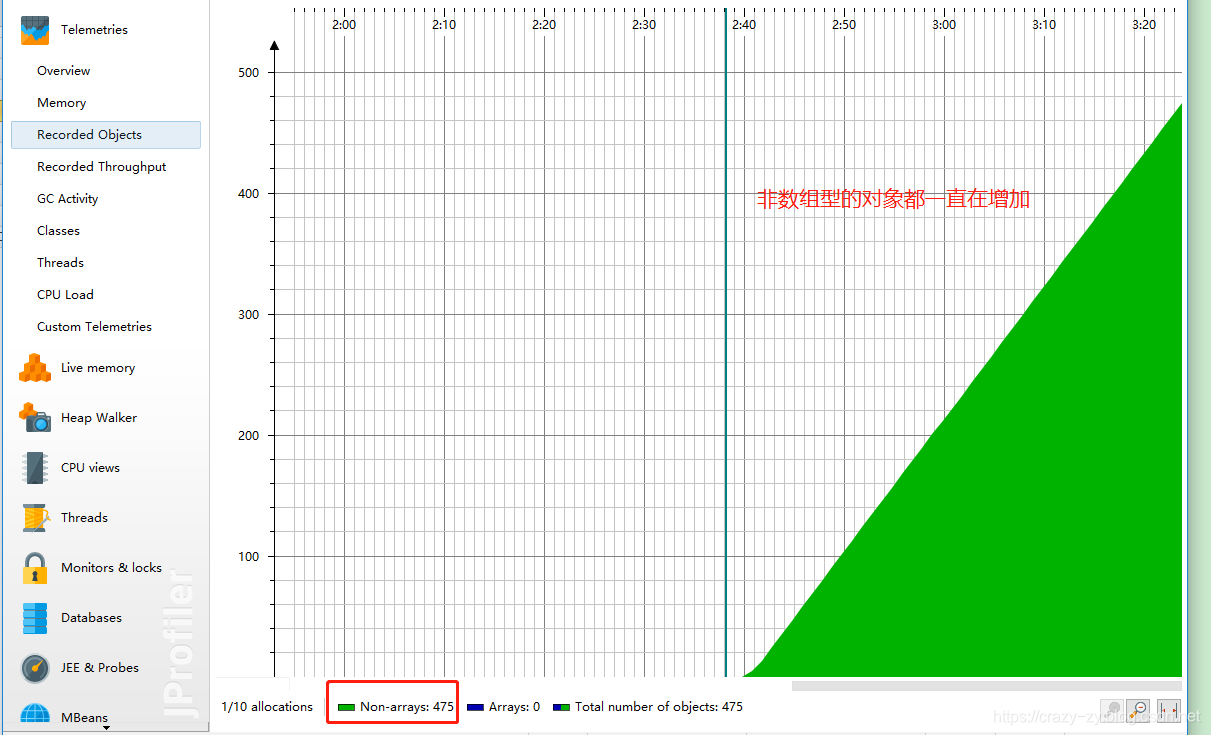
Task: Click the Heap Walker camera icon
Action: 35,418
